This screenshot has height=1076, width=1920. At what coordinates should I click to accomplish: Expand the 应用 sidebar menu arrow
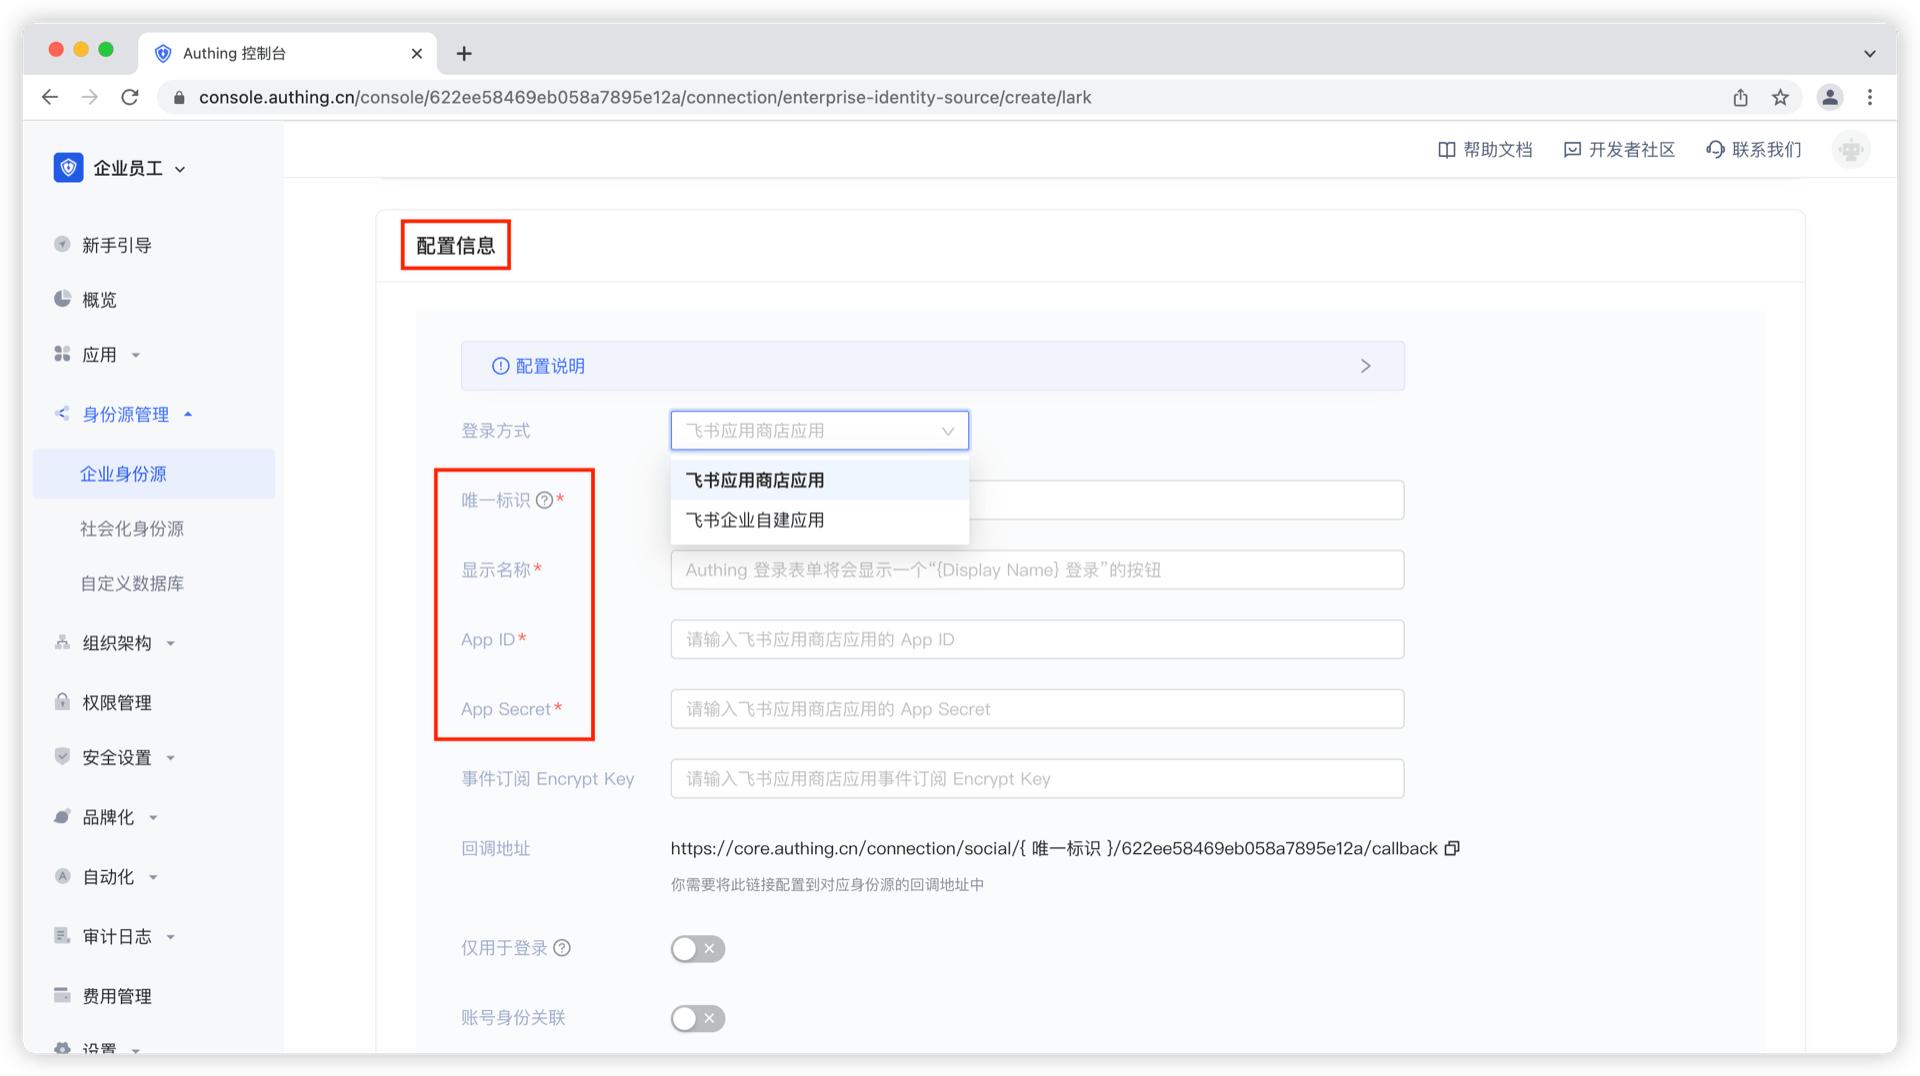[136, 355]
